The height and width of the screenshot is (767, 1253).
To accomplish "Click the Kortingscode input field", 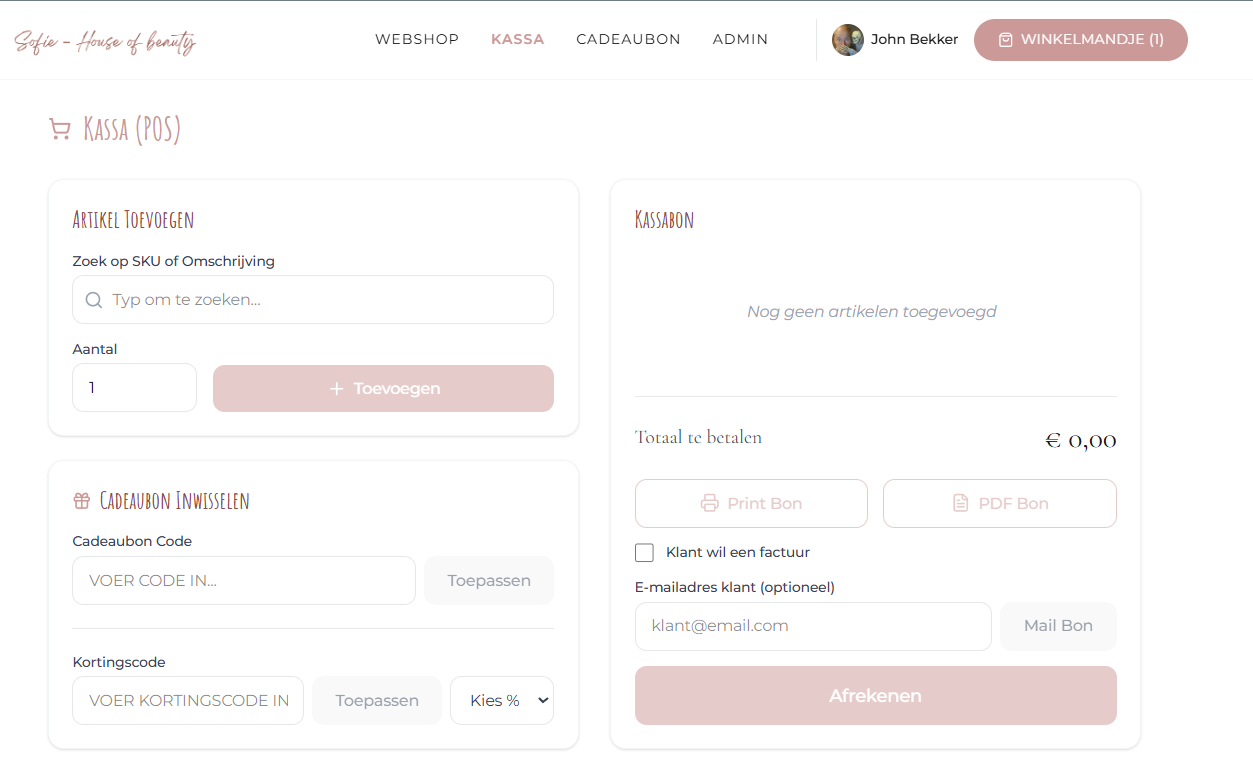I will click(188, 700).
